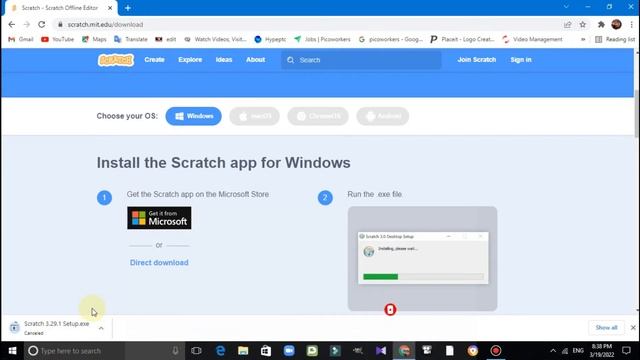Screen dimensions: 640x360
Task: Click the Scratch logo in the navigation bar
Action: [116, 60]
